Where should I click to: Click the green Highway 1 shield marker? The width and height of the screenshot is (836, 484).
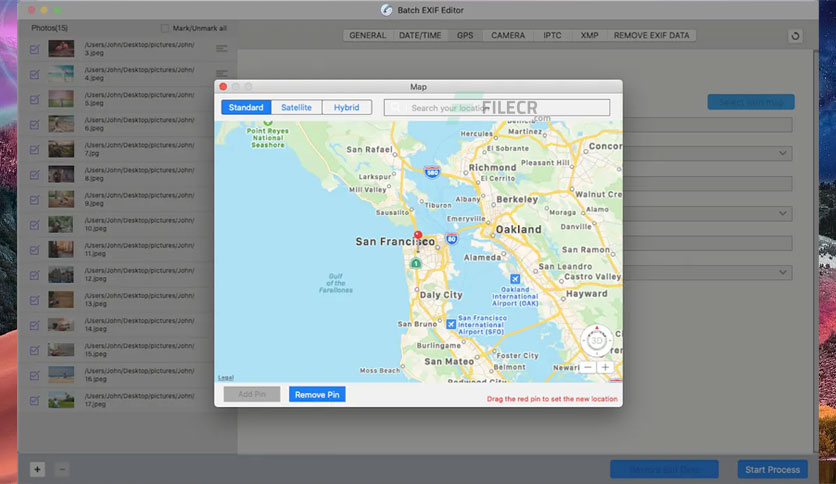pyautogui.click(x=416, y=263)
